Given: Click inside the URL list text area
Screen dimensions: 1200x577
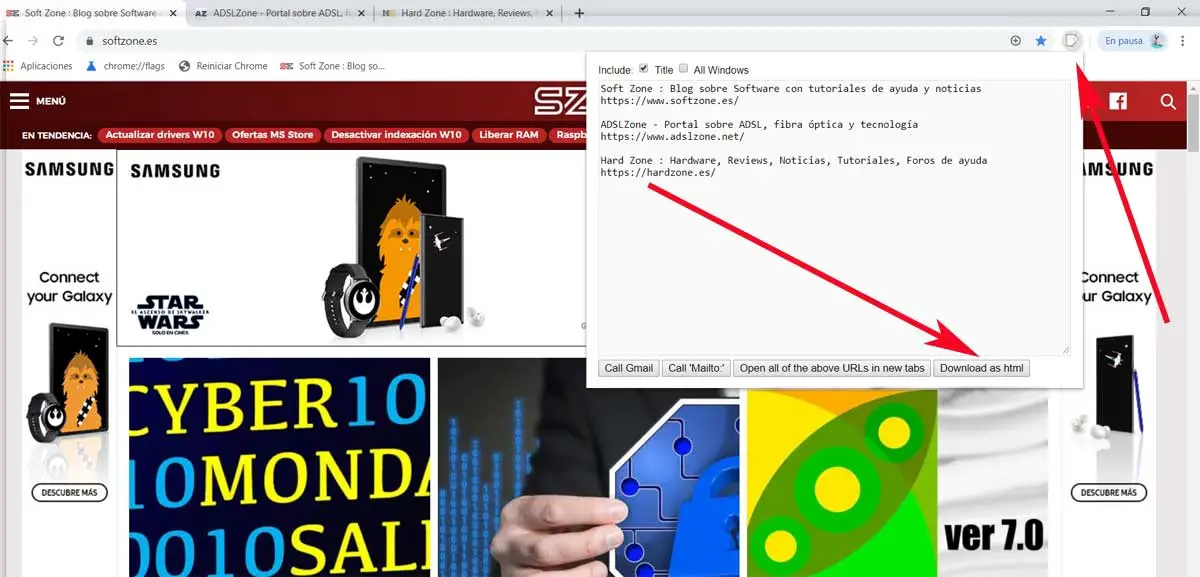Looking at the screenshot, I should 834,218.
